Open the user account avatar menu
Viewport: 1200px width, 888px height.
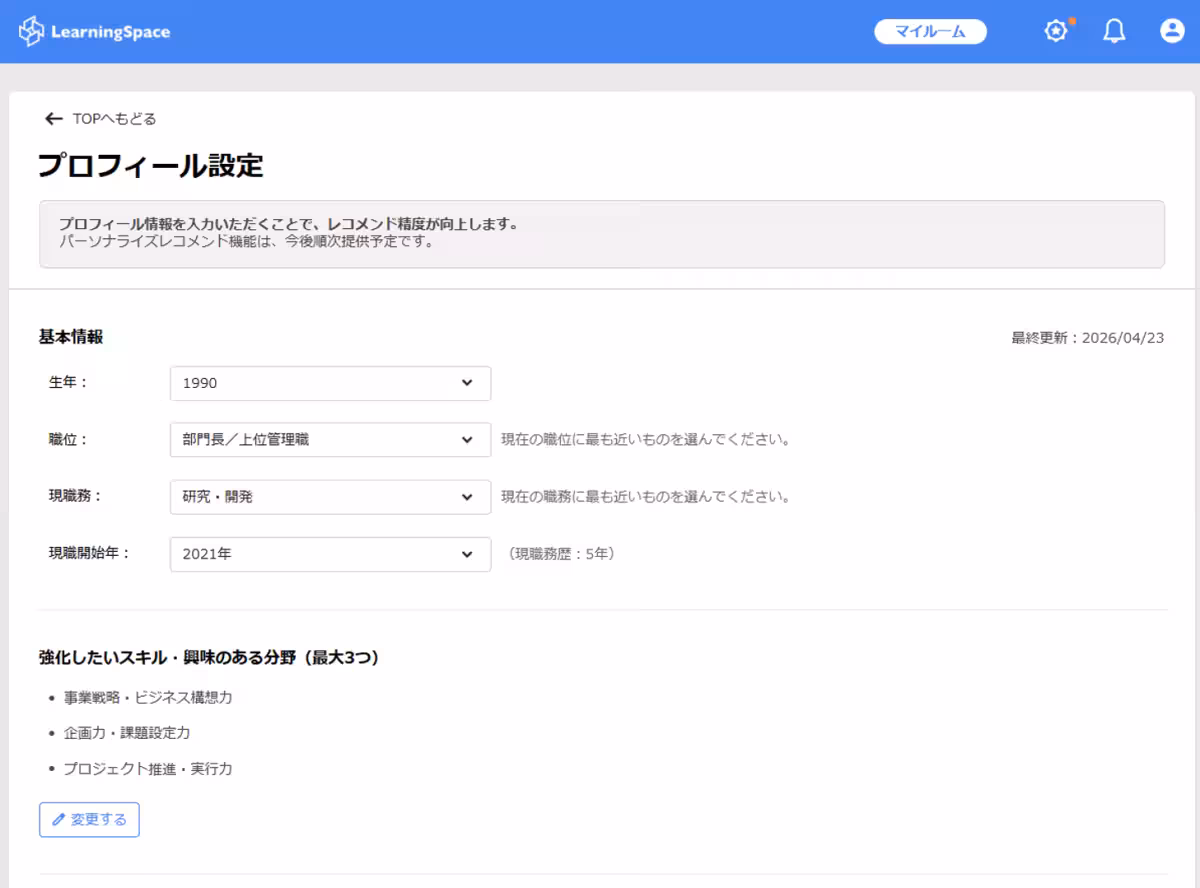pyautogui.click(x=1172, y=32)
